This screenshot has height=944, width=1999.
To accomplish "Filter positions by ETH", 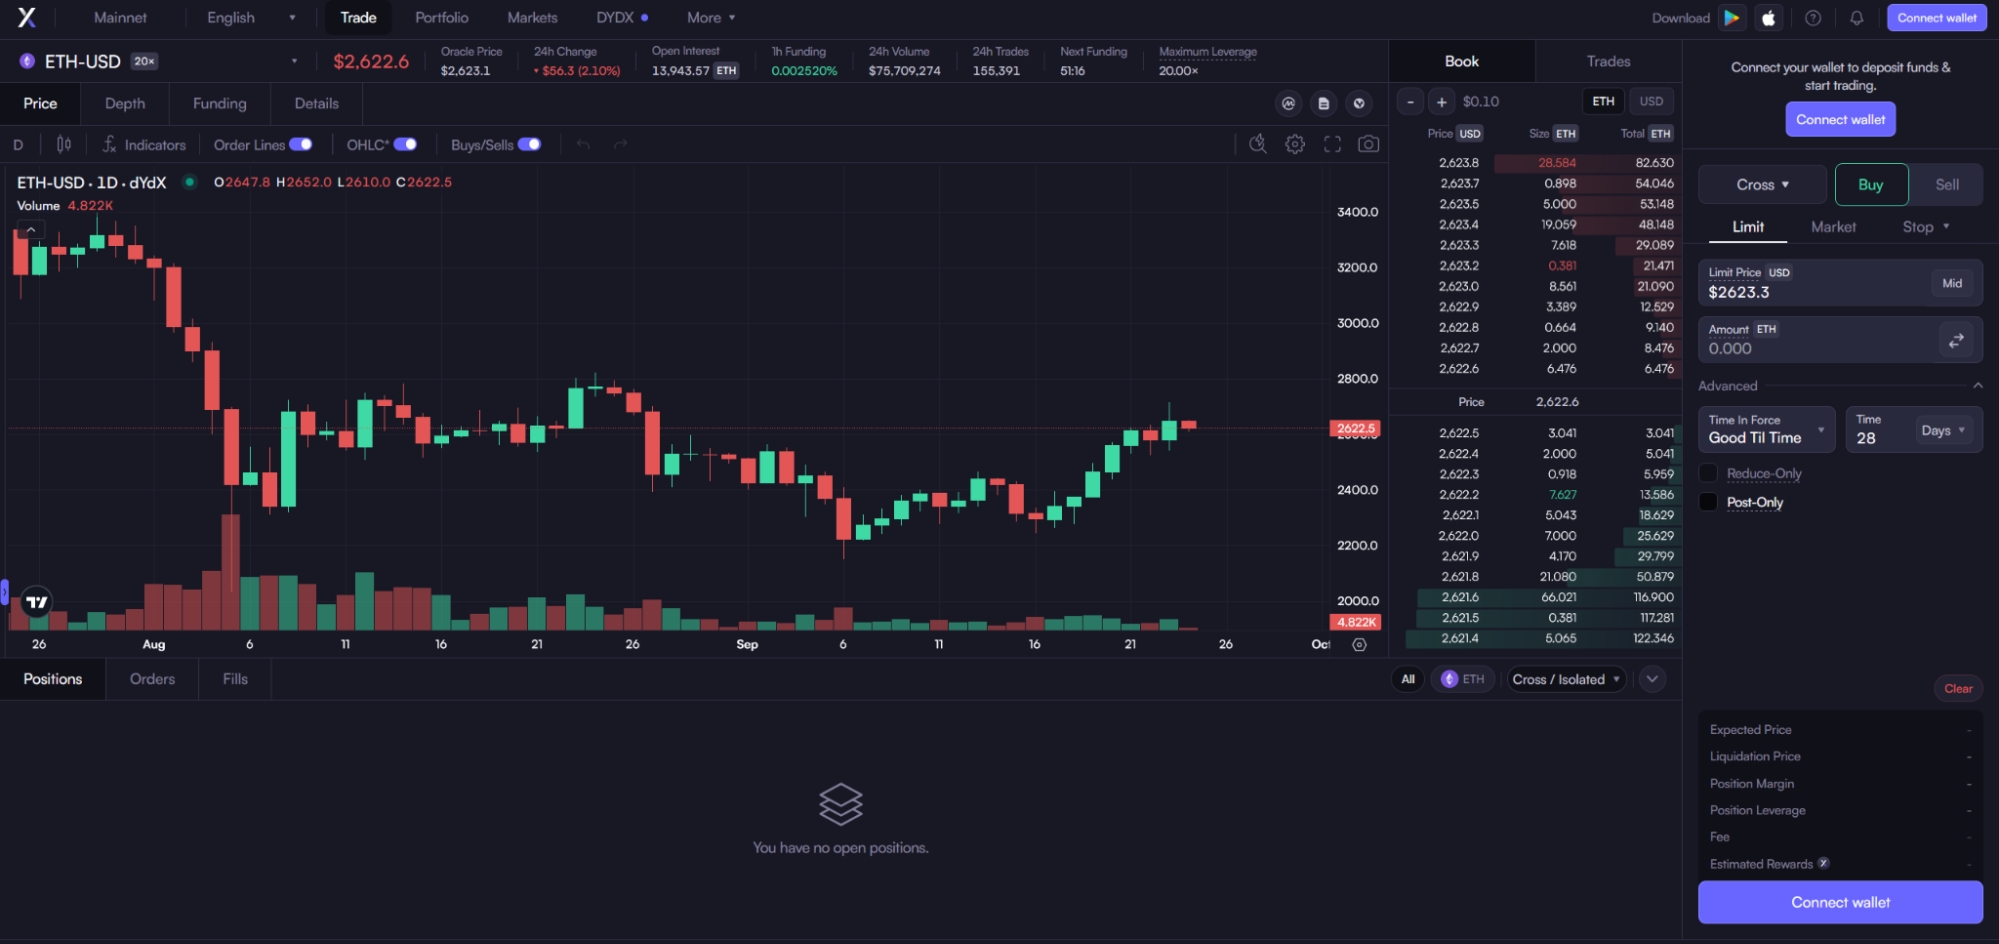I will (x=1462, y=679).
